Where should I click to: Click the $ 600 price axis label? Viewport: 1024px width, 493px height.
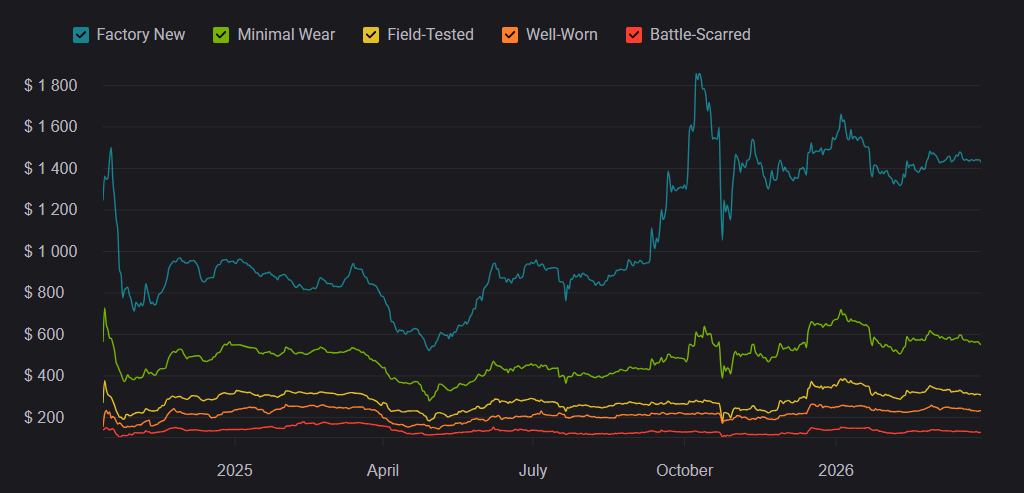point(56,334)
